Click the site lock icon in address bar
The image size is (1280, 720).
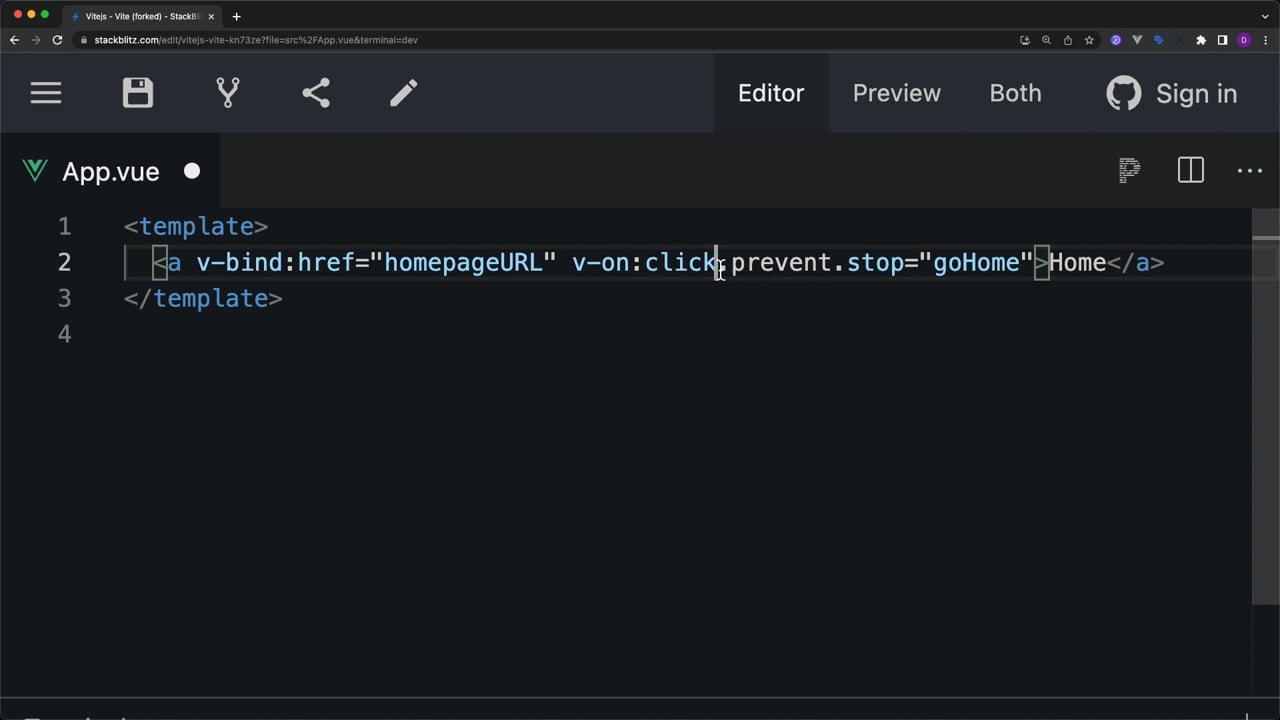pyautogui.click(x=84, y=40)
